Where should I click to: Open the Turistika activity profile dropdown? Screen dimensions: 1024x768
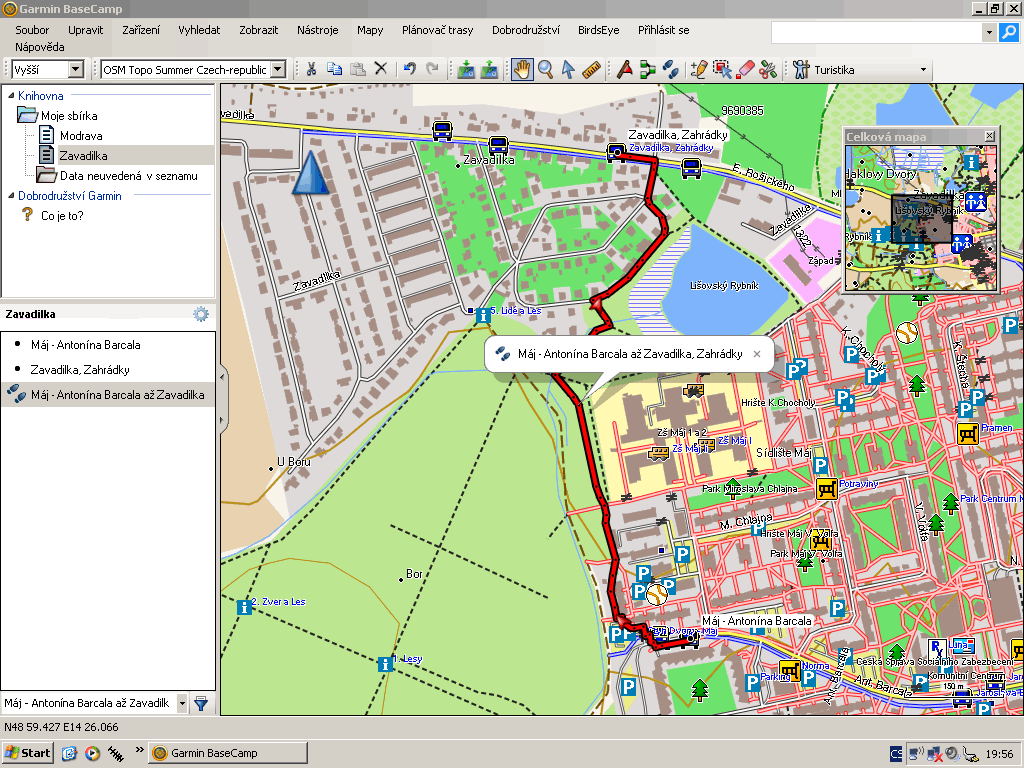tap(922, 70)
